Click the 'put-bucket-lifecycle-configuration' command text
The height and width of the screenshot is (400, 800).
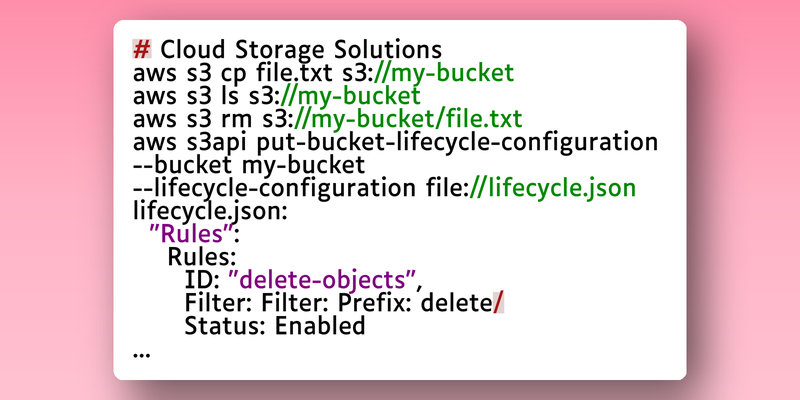[x=457, y=143]
